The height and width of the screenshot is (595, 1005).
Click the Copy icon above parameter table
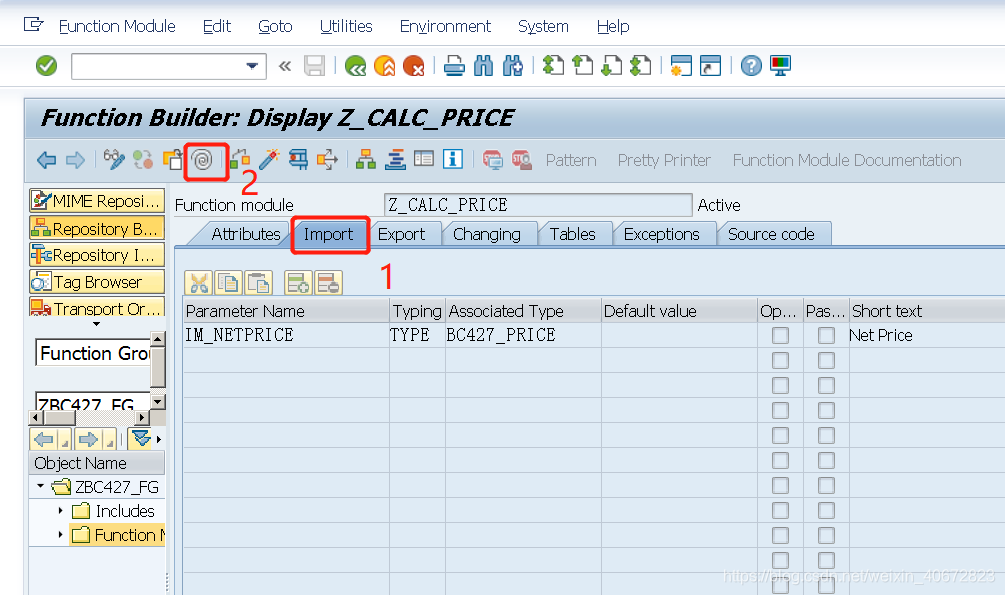[x=228, y=283]
